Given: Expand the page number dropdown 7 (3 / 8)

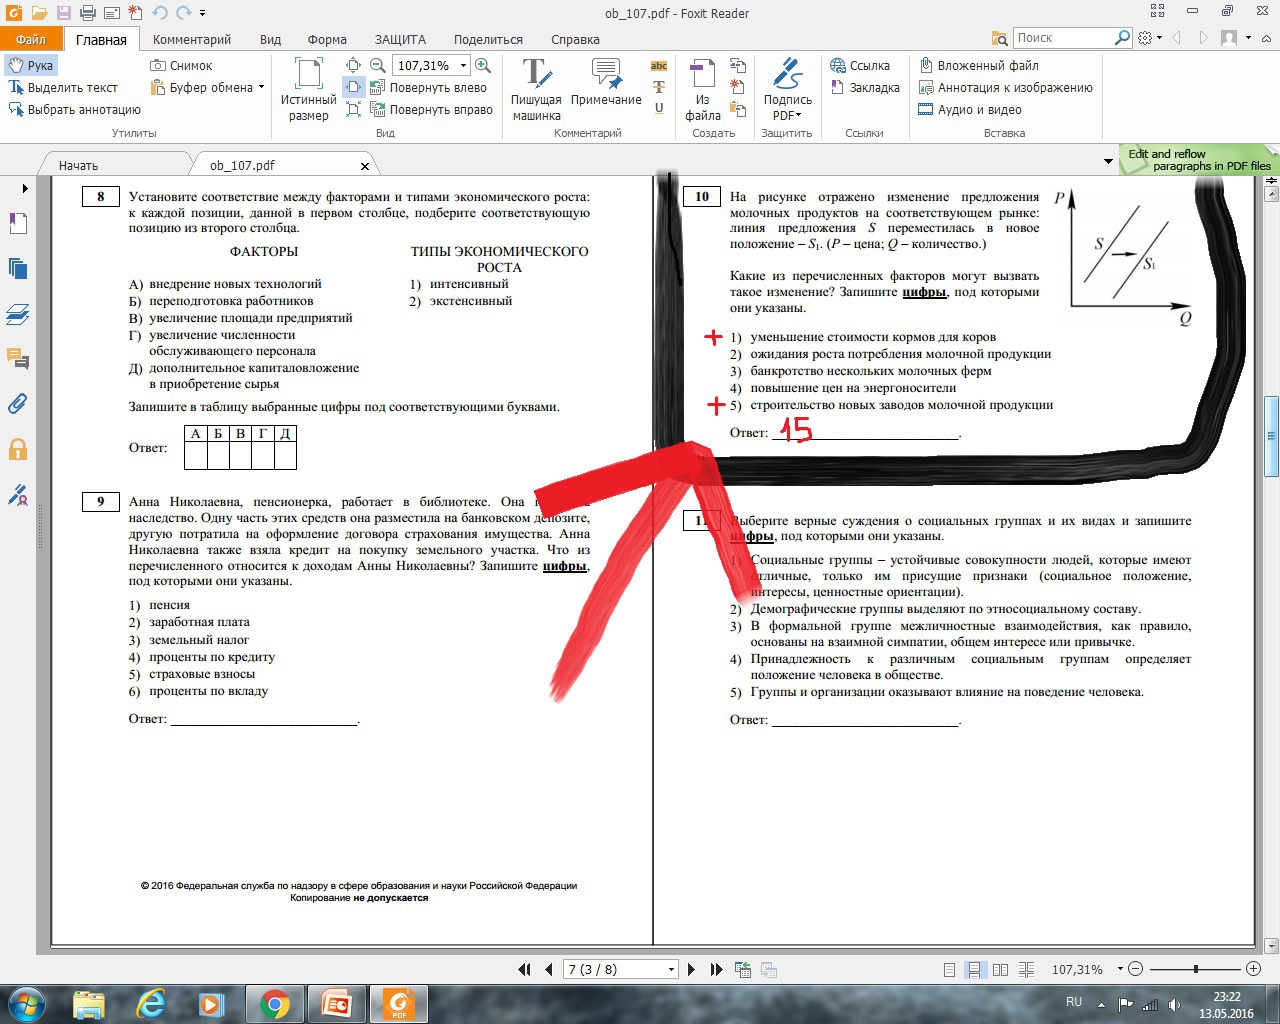Looking at the screenshot, I should pos(671,969).
